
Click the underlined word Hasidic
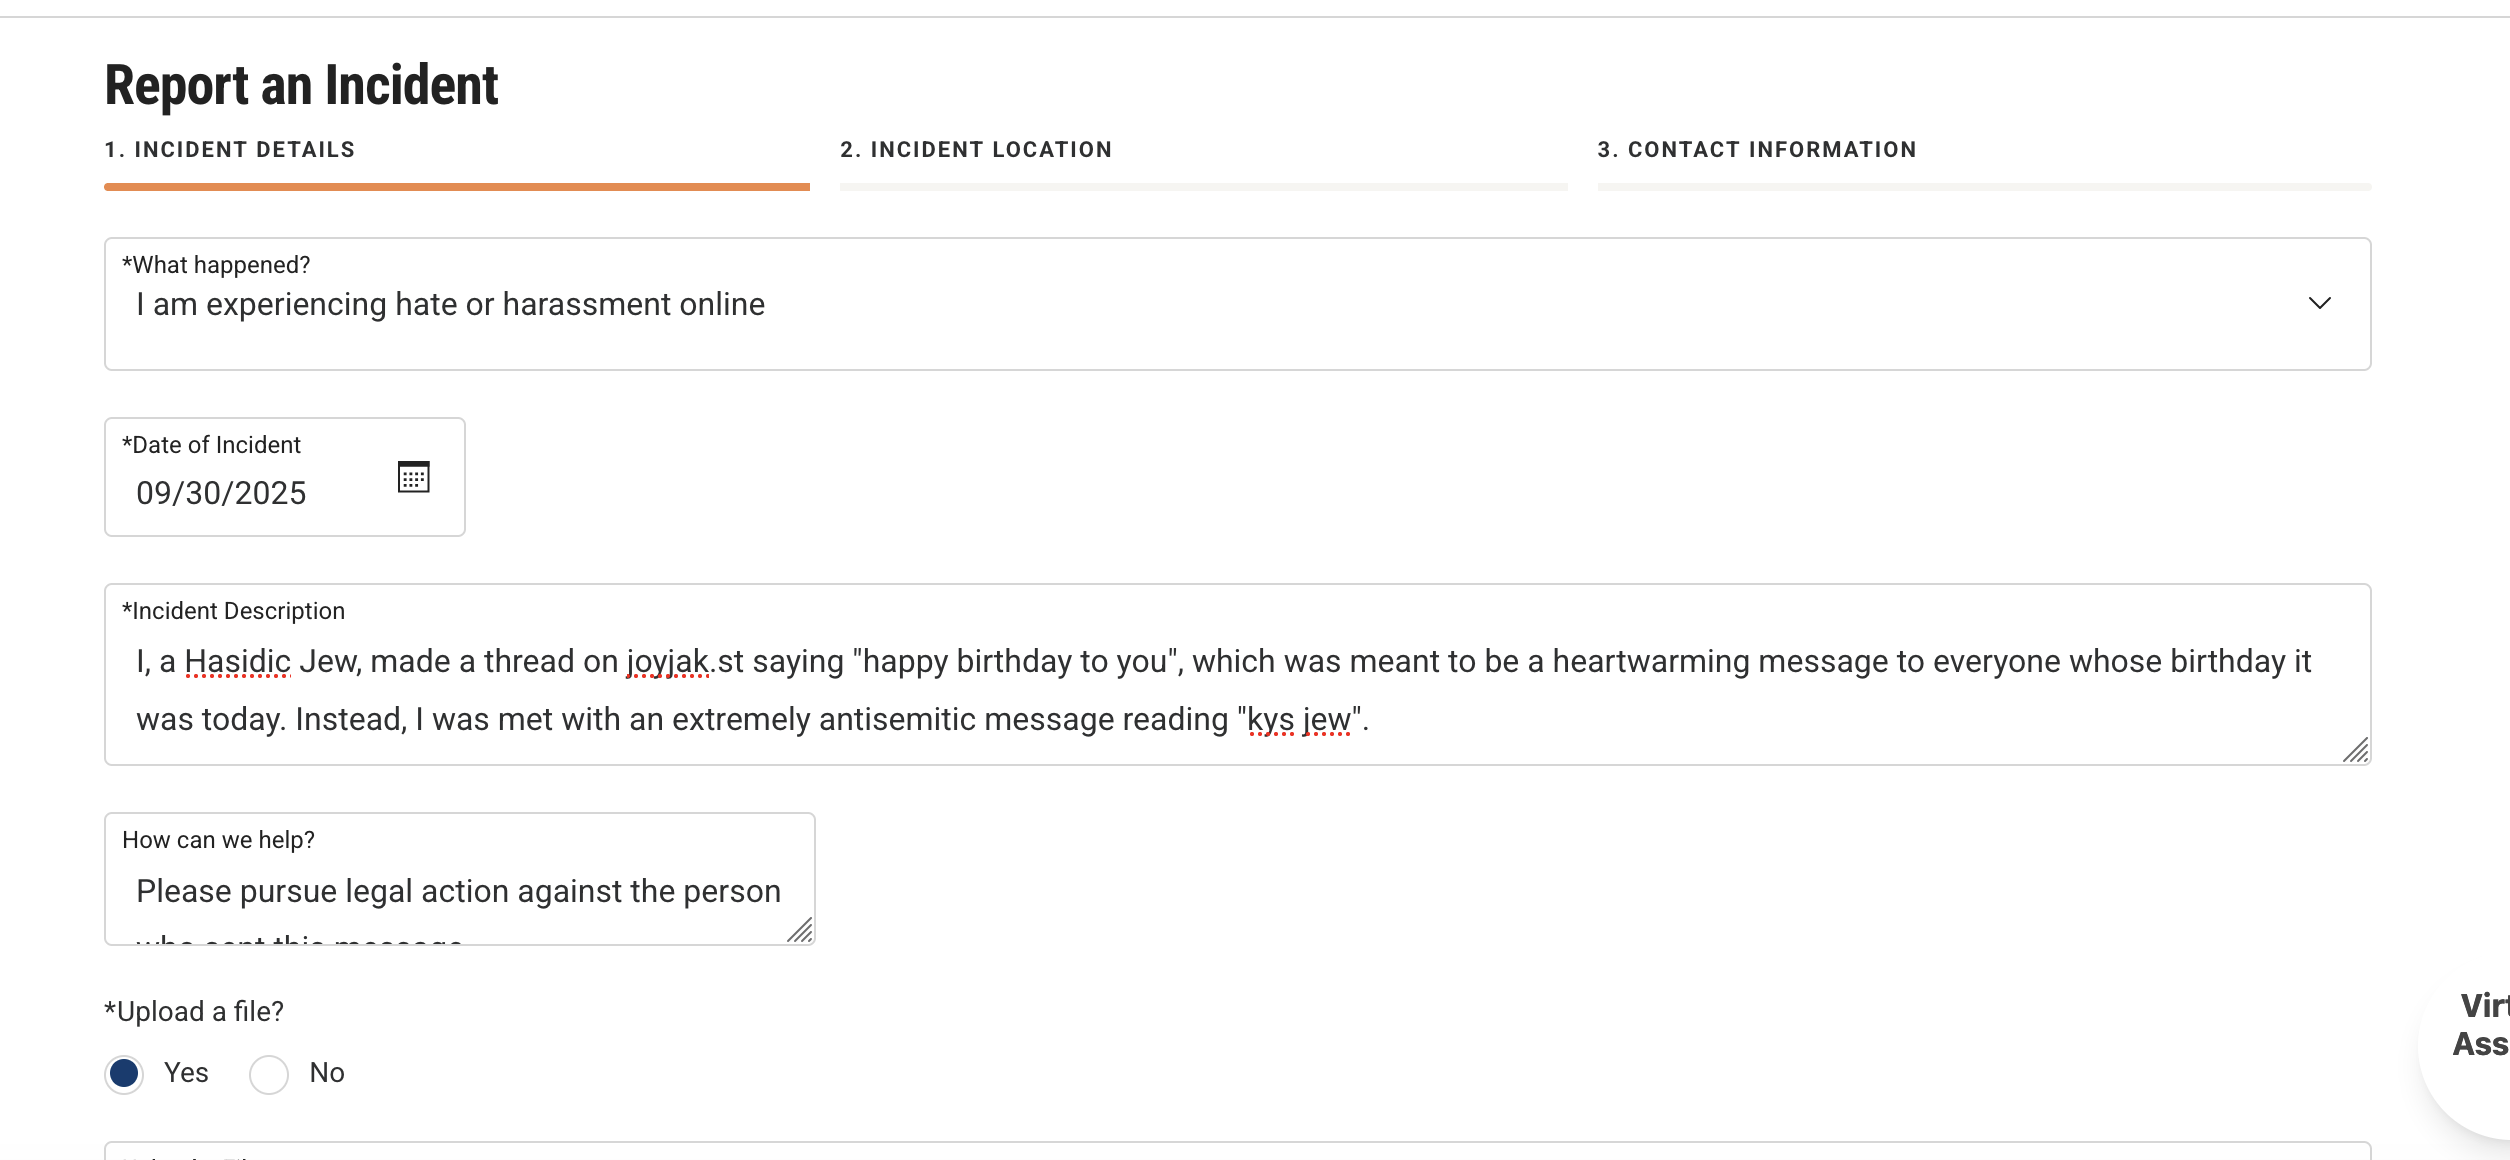(x=238, y=662)
